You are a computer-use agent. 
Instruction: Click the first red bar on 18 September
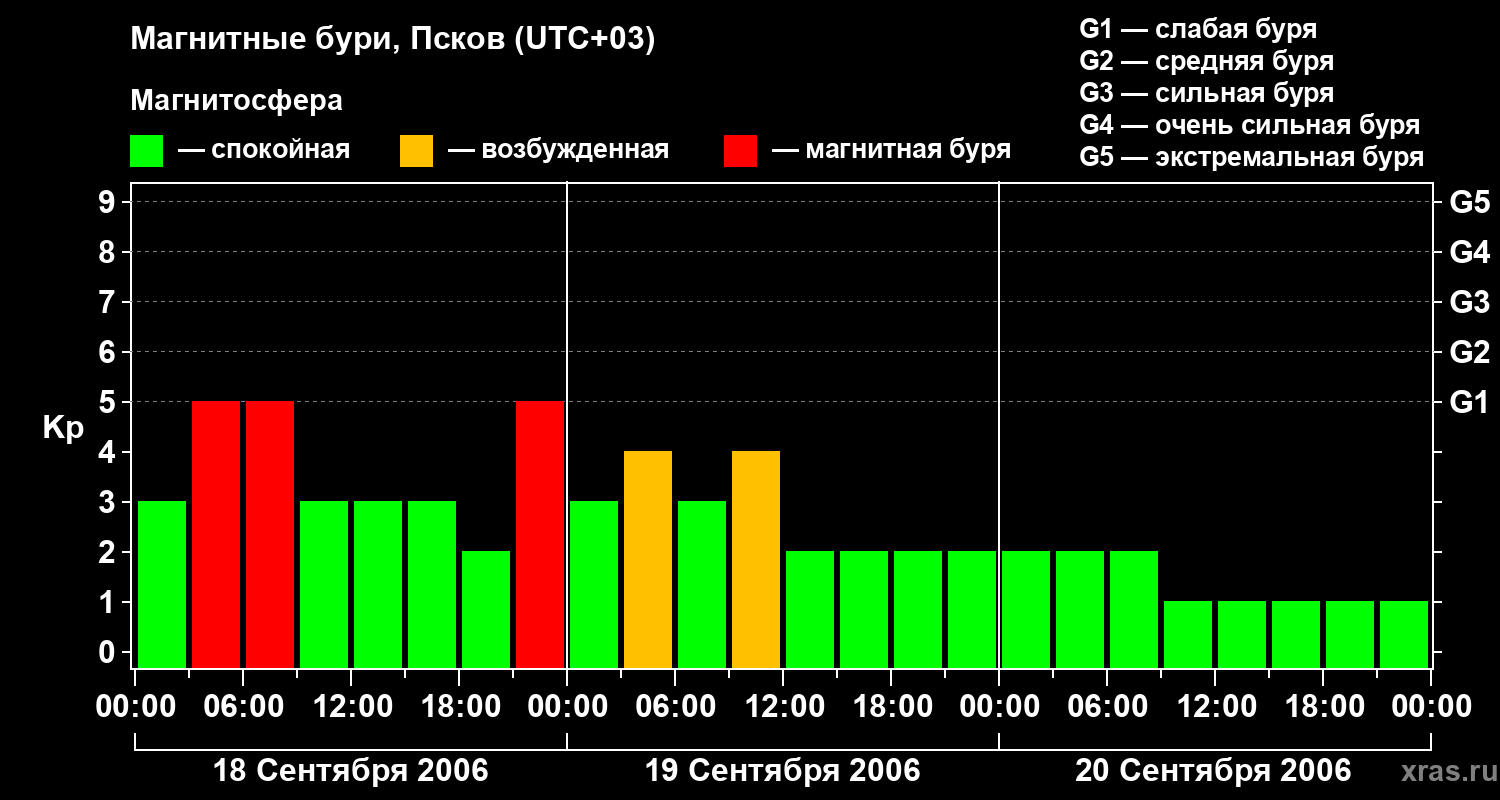click(x=216, y=534)
